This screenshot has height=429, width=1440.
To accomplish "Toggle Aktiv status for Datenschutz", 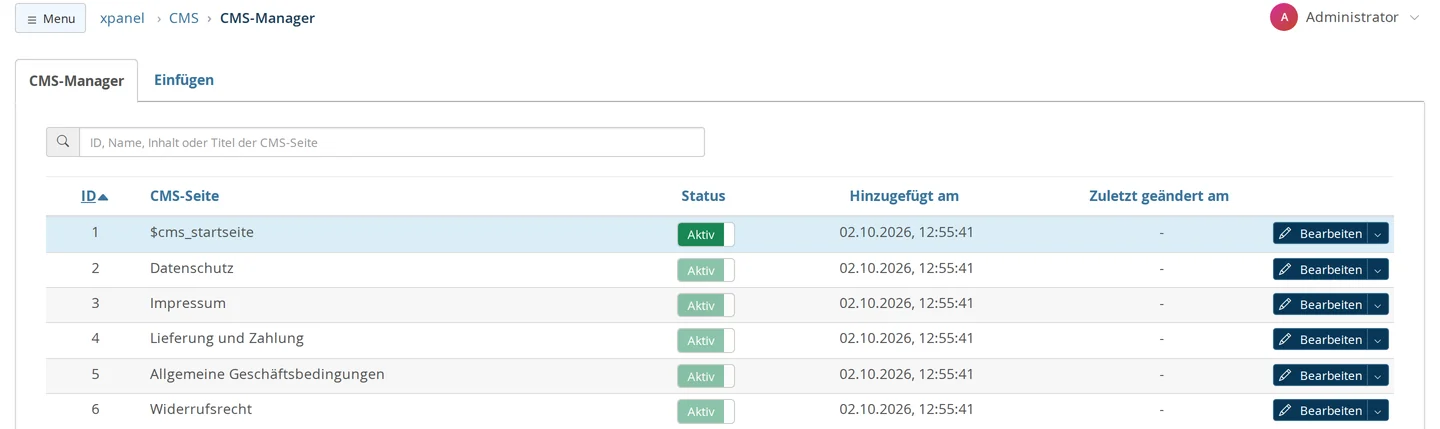I will (x=706, y=270).
